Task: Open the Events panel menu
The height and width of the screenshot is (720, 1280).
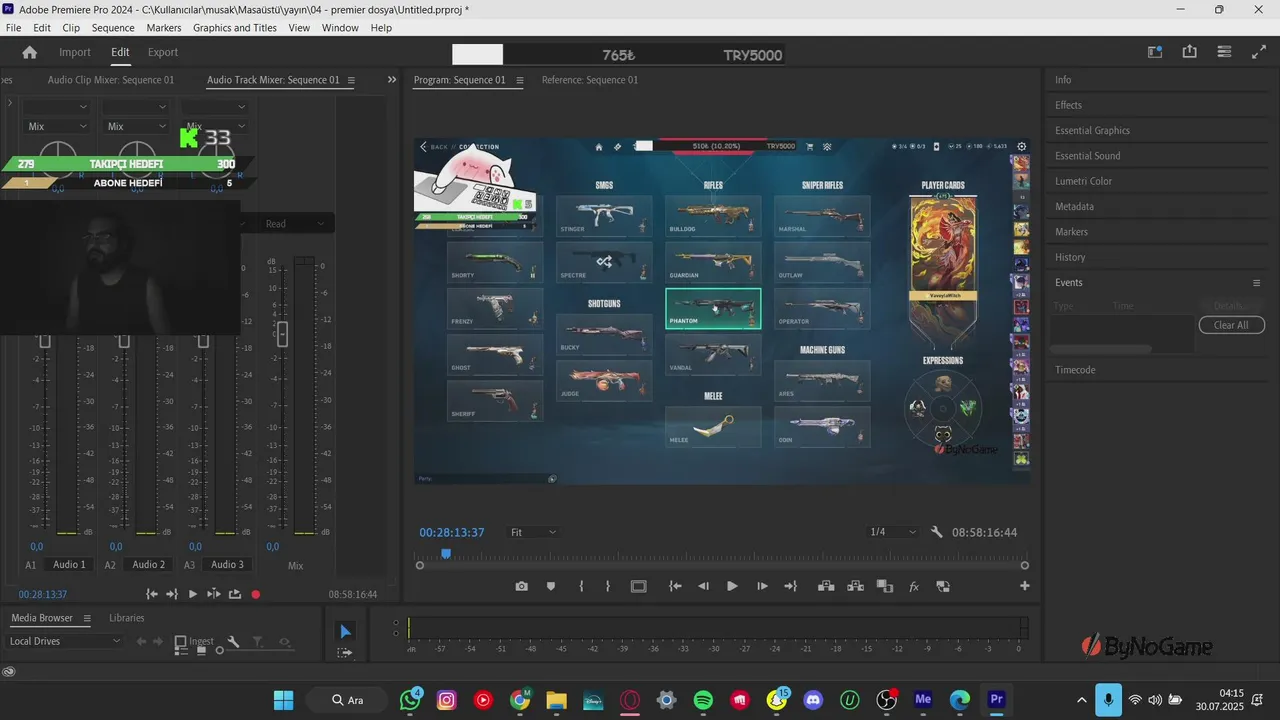Action: (1257, 283)
